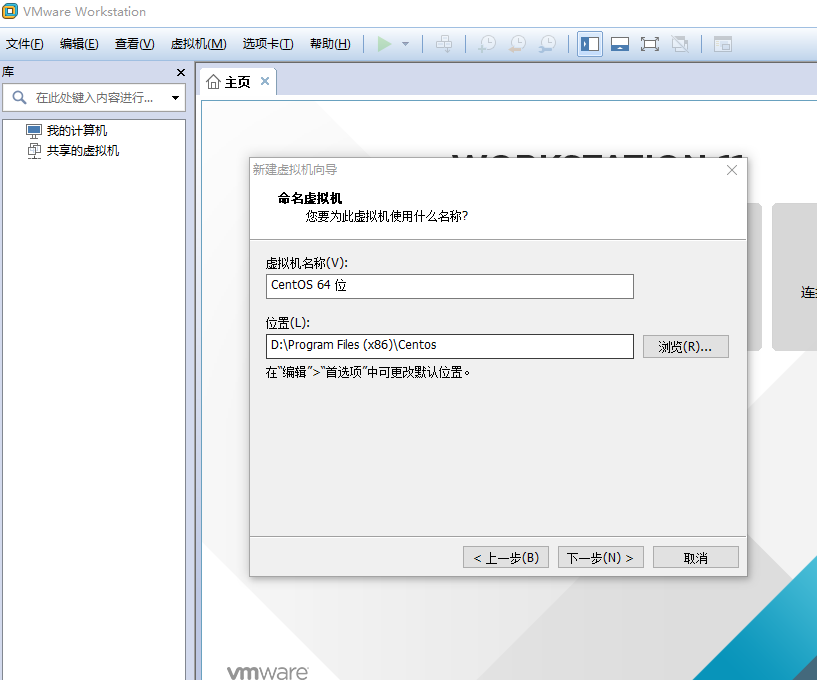
Task: Open the 选项卡(T) menu
Action: [x=268, y=44]
